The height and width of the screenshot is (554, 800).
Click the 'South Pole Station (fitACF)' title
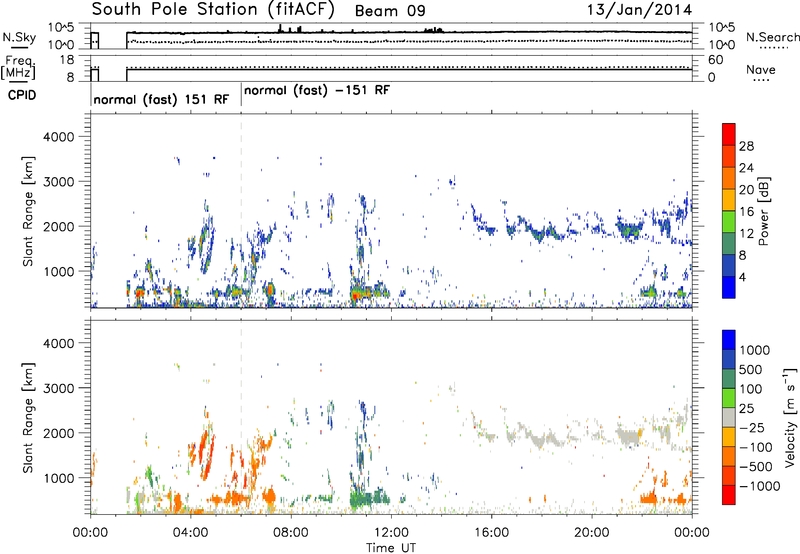tap(213, 10)
